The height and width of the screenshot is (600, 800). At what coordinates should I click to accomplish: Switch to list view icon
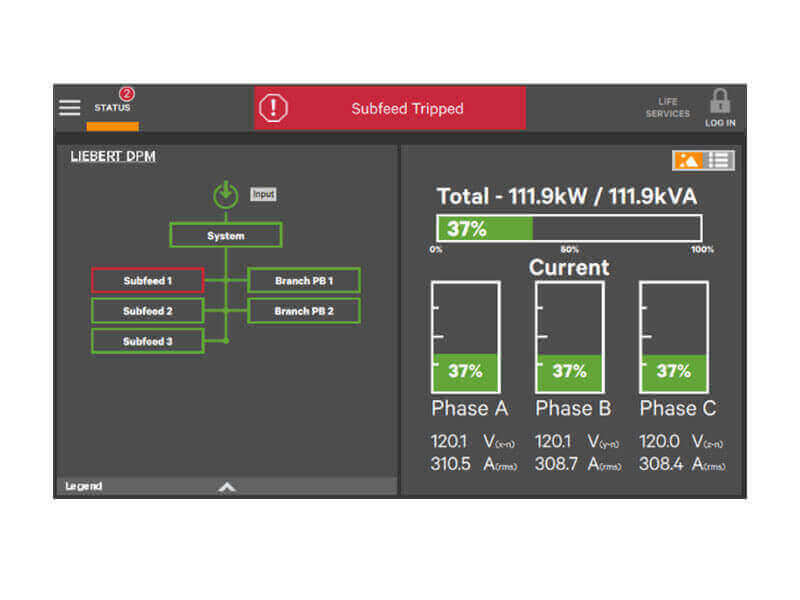point(720,160)
